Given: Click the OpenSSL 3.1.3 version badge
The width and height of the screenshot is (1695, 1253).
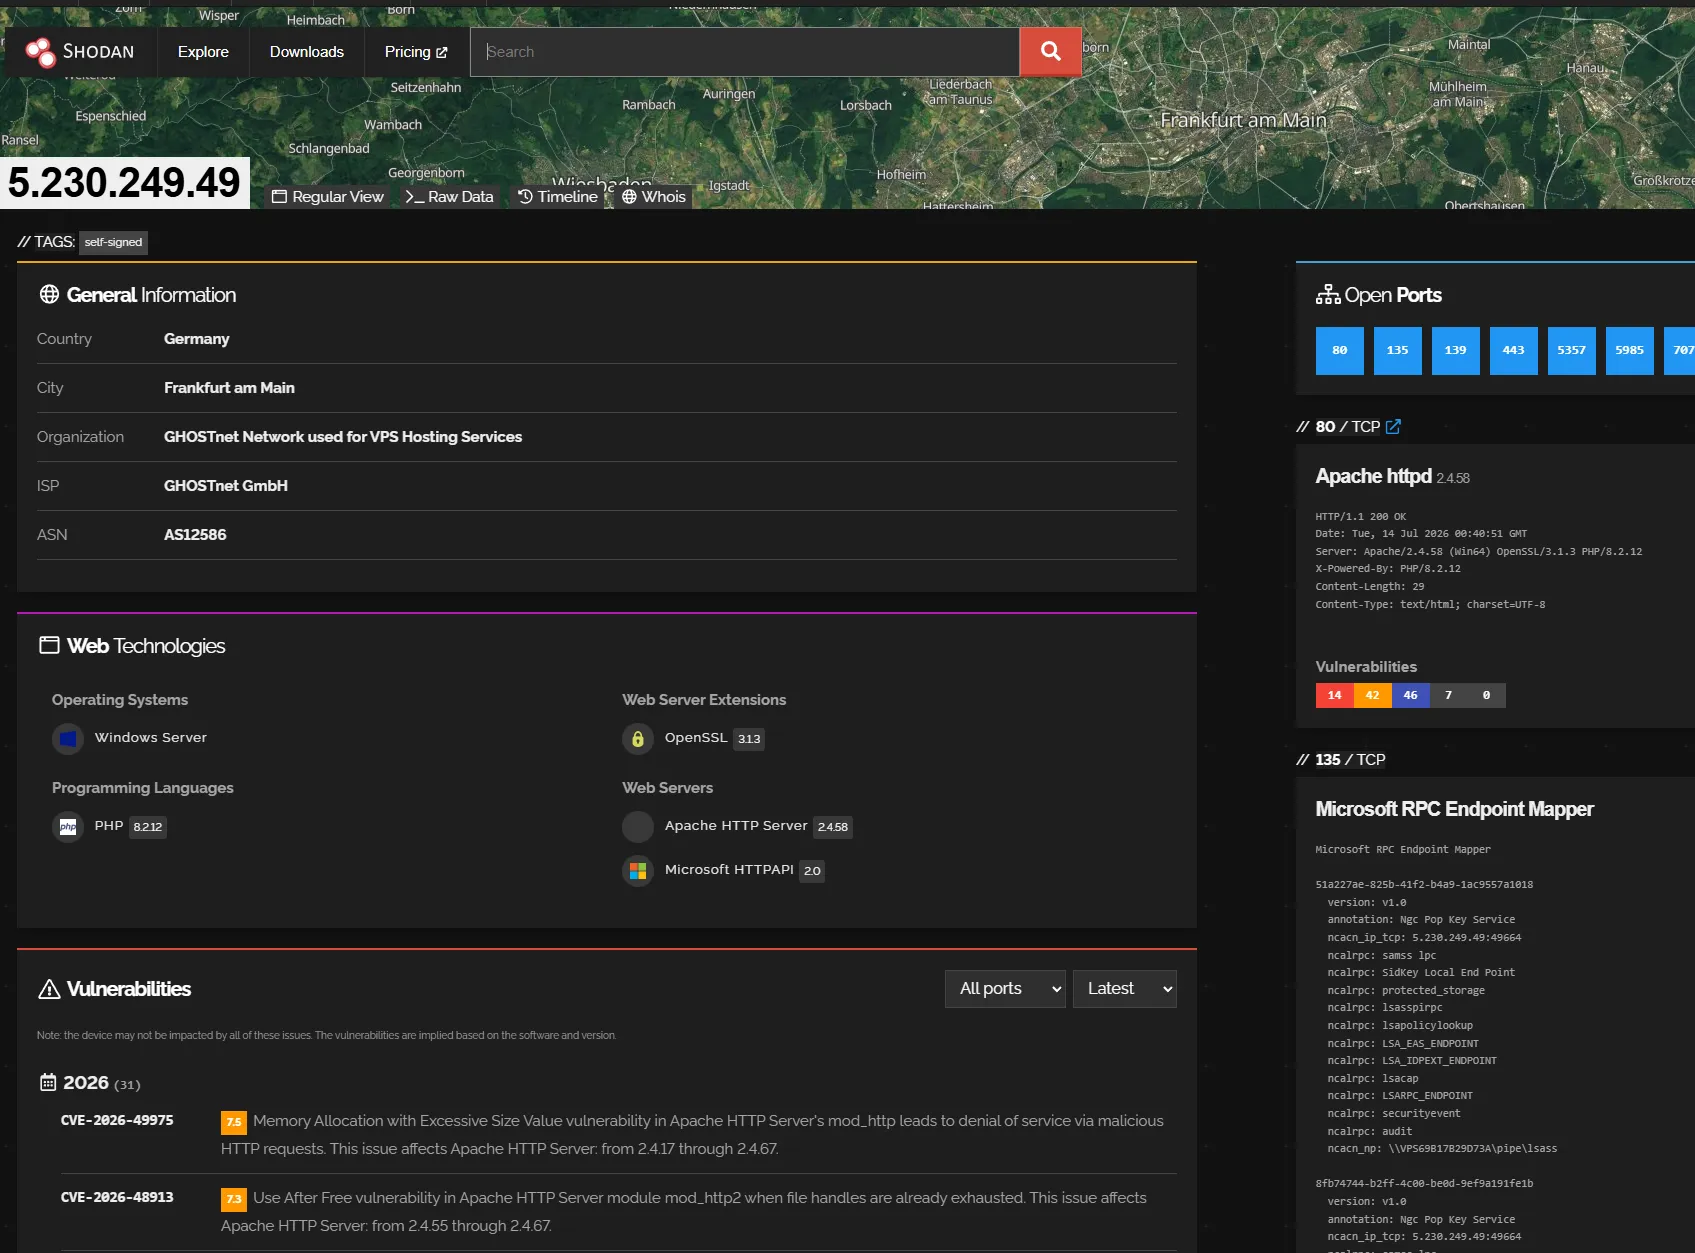Looking at the screenshot, I should (749, 739).
